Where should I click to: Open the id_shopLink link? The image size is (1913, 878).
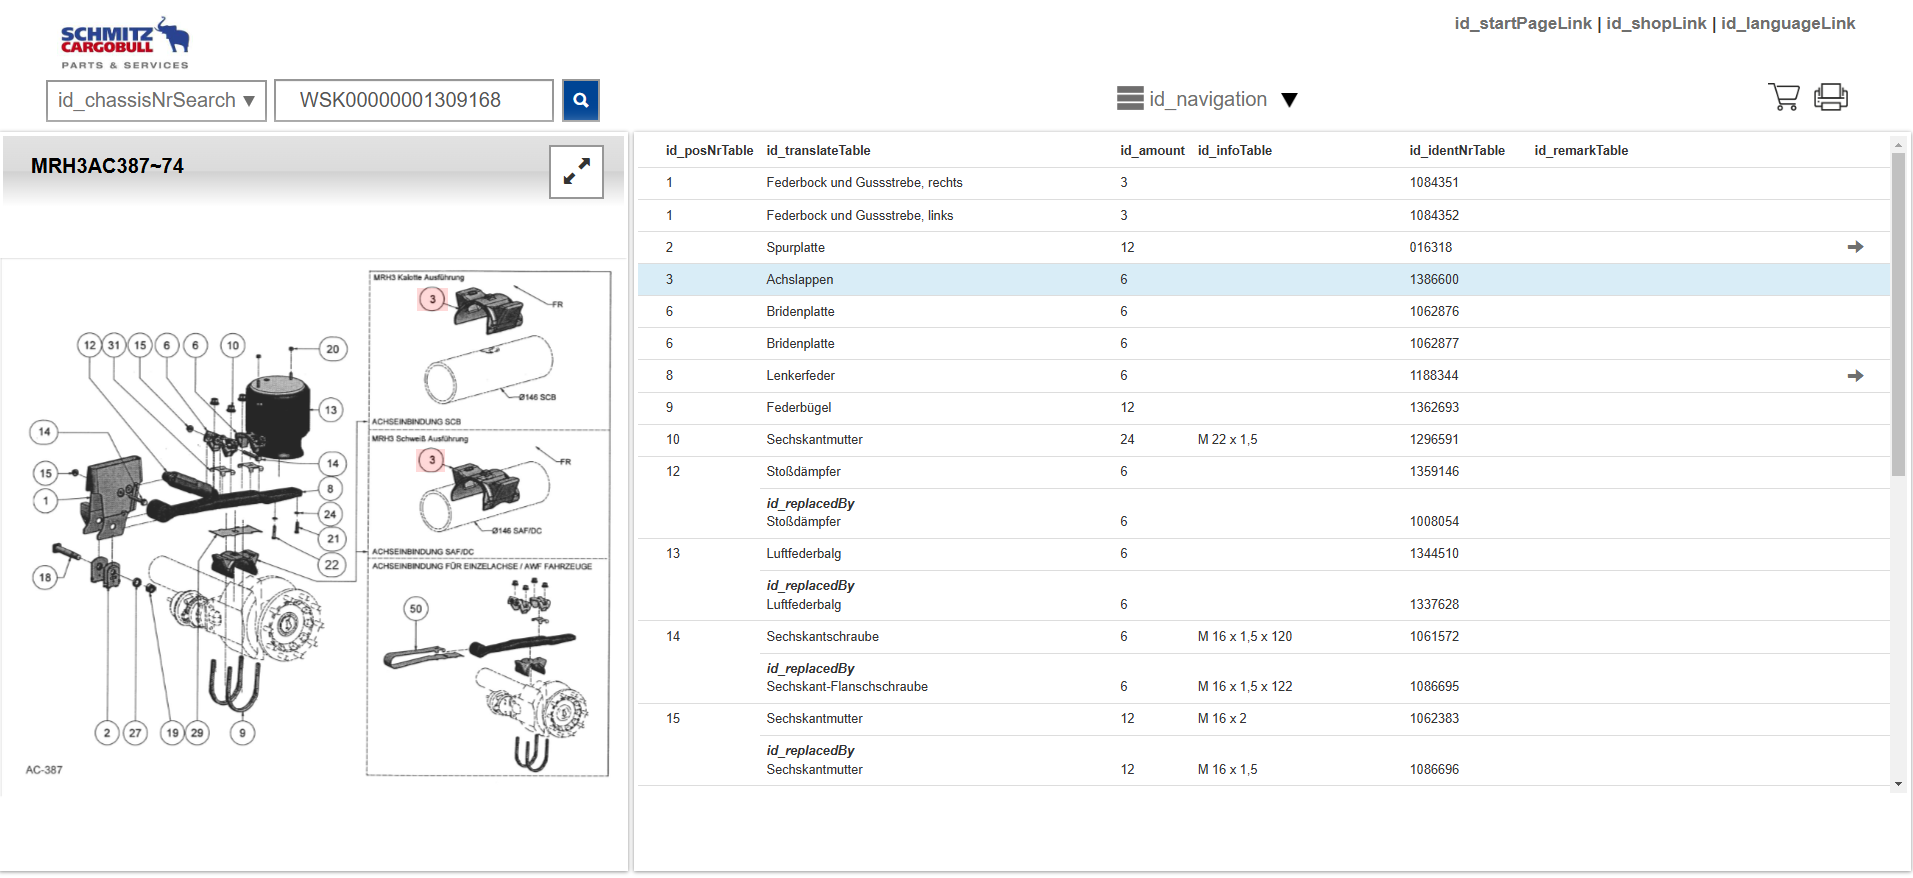(x=1656, y=23)
